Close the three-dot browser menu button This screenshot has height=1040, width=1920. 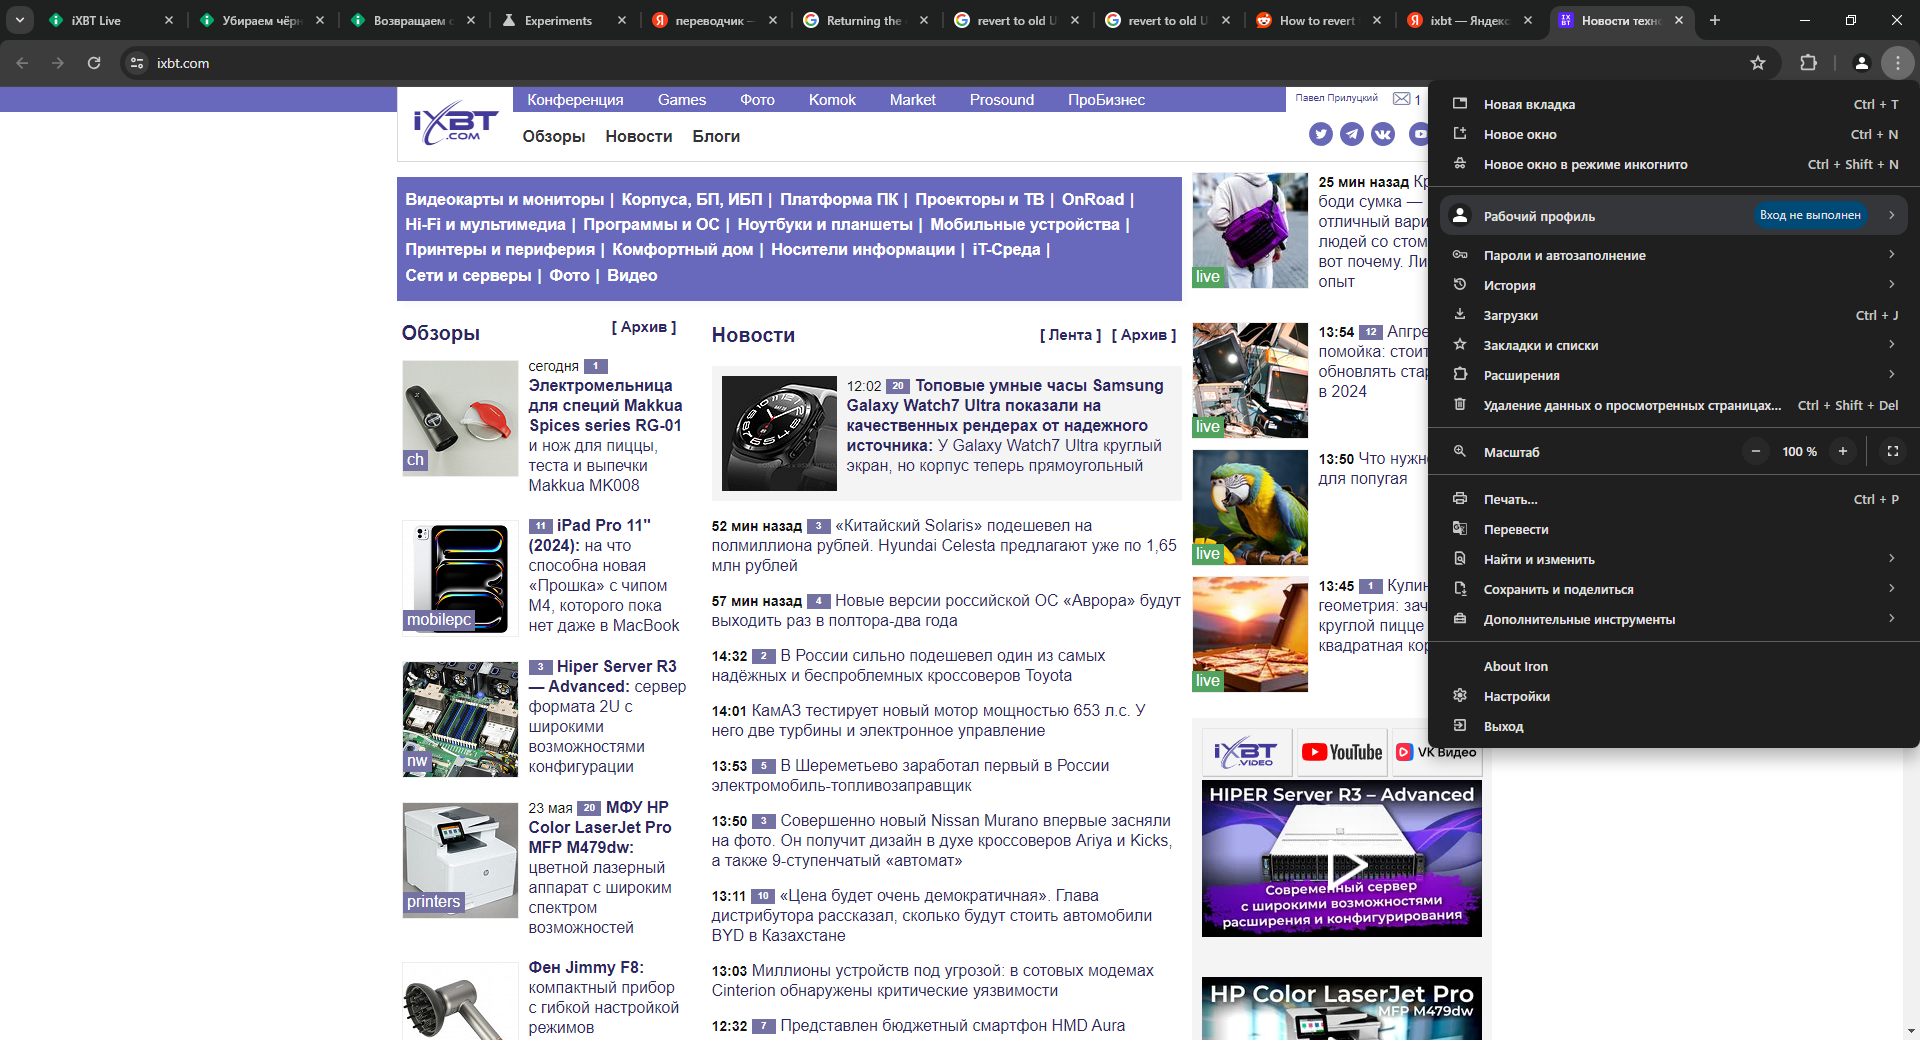click(1897, 63)
